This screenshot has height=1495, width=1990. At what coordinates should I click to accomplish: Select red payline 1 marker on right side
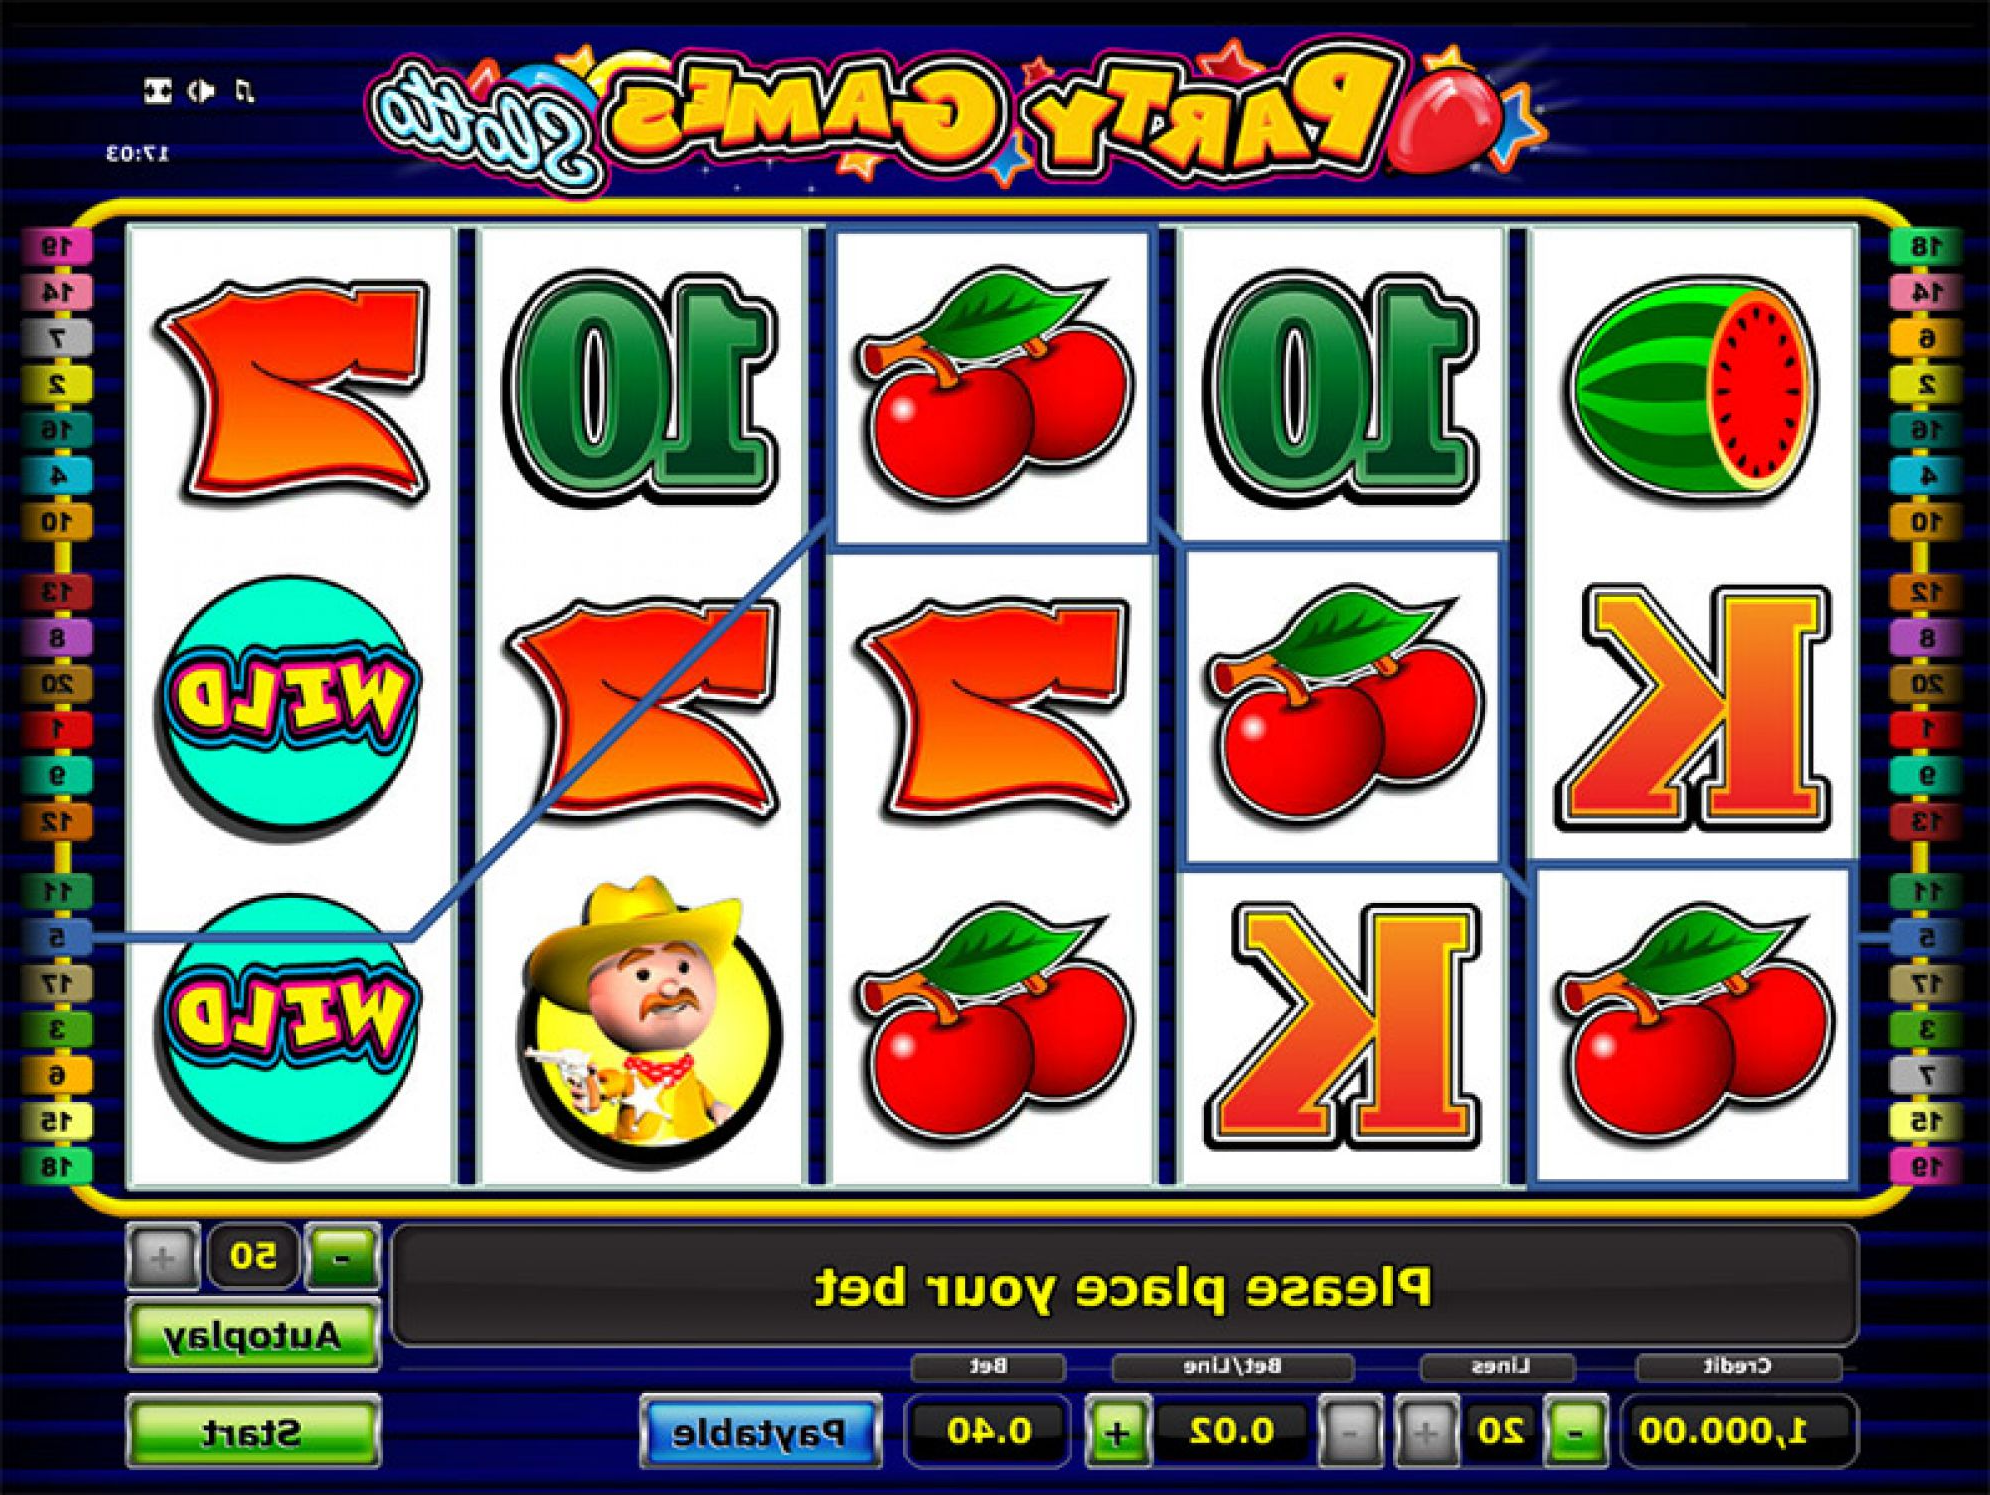coord(1924,729)
